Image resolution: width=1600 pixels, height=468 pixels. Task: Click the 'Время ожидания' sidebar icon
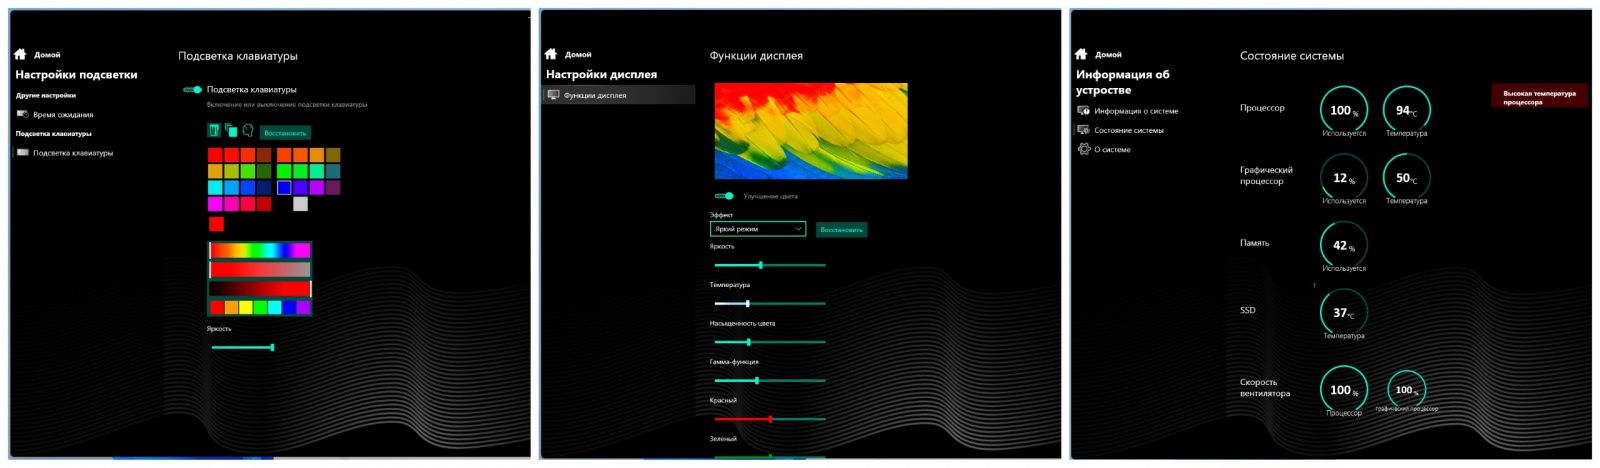coord(22,114)
